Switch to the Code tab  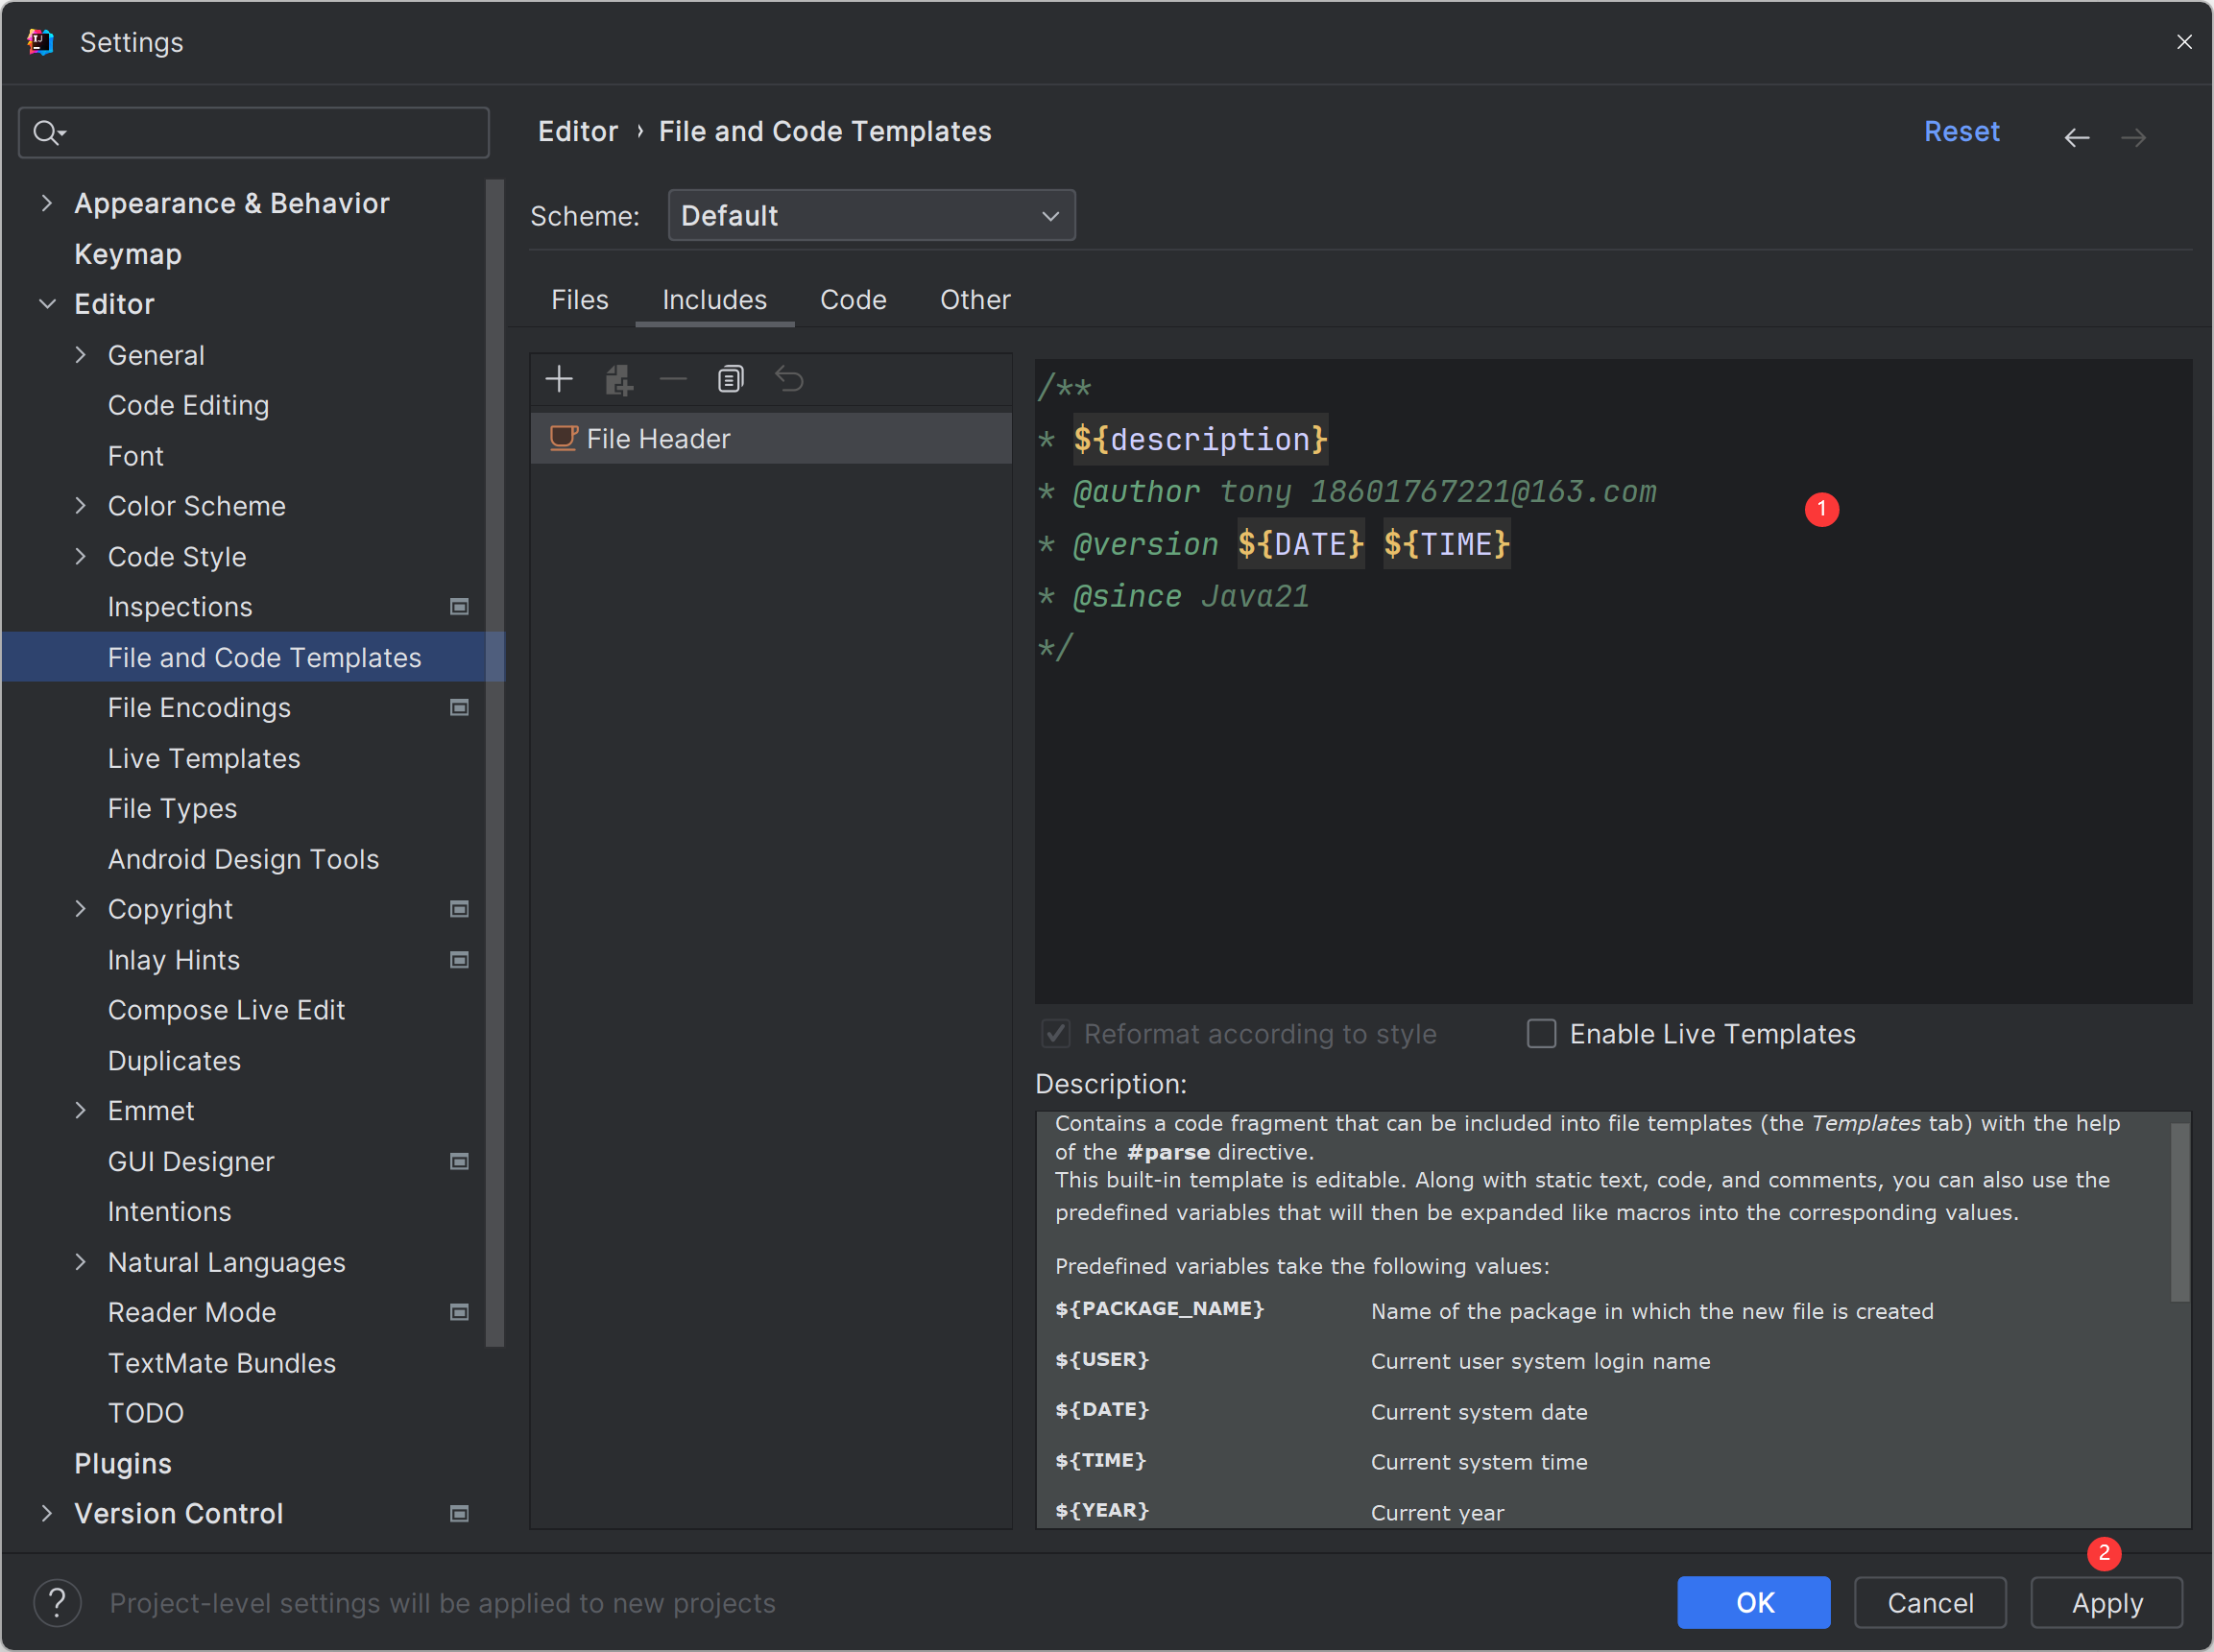(853, 300)
